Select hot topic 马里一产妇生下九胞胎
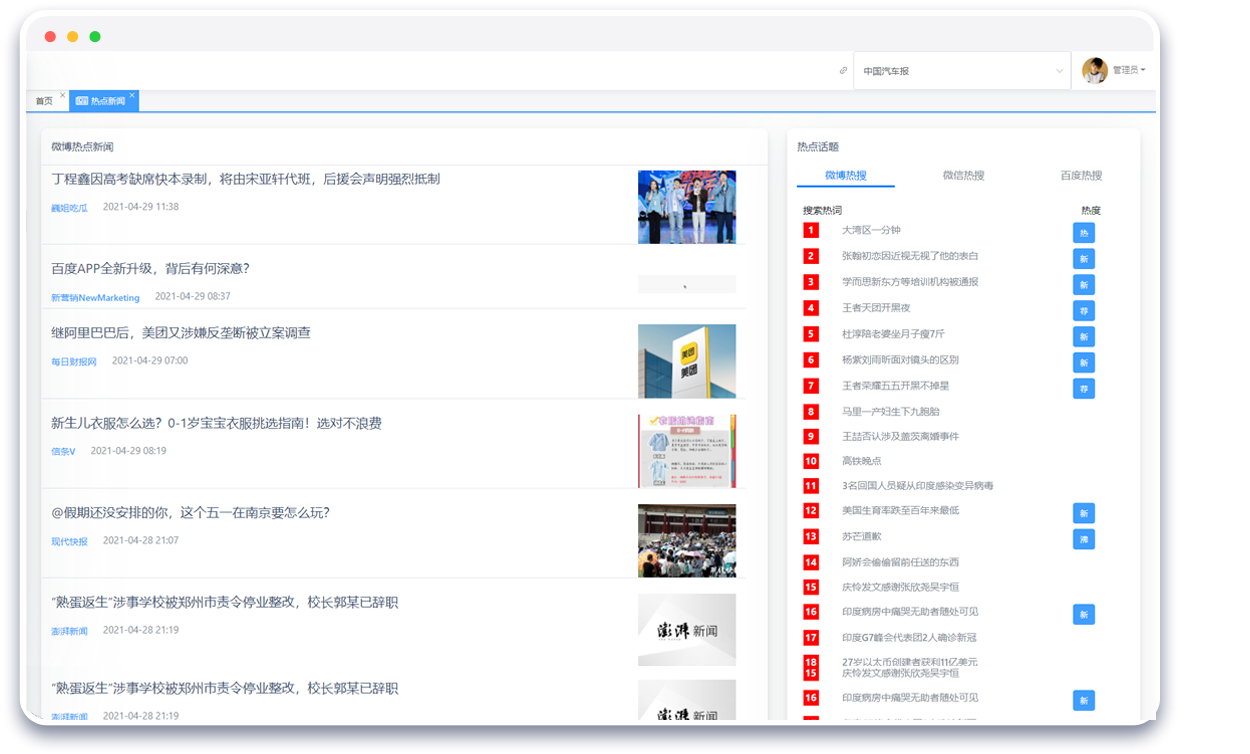Screen dimensions: 1250x754 pos(891,411)
